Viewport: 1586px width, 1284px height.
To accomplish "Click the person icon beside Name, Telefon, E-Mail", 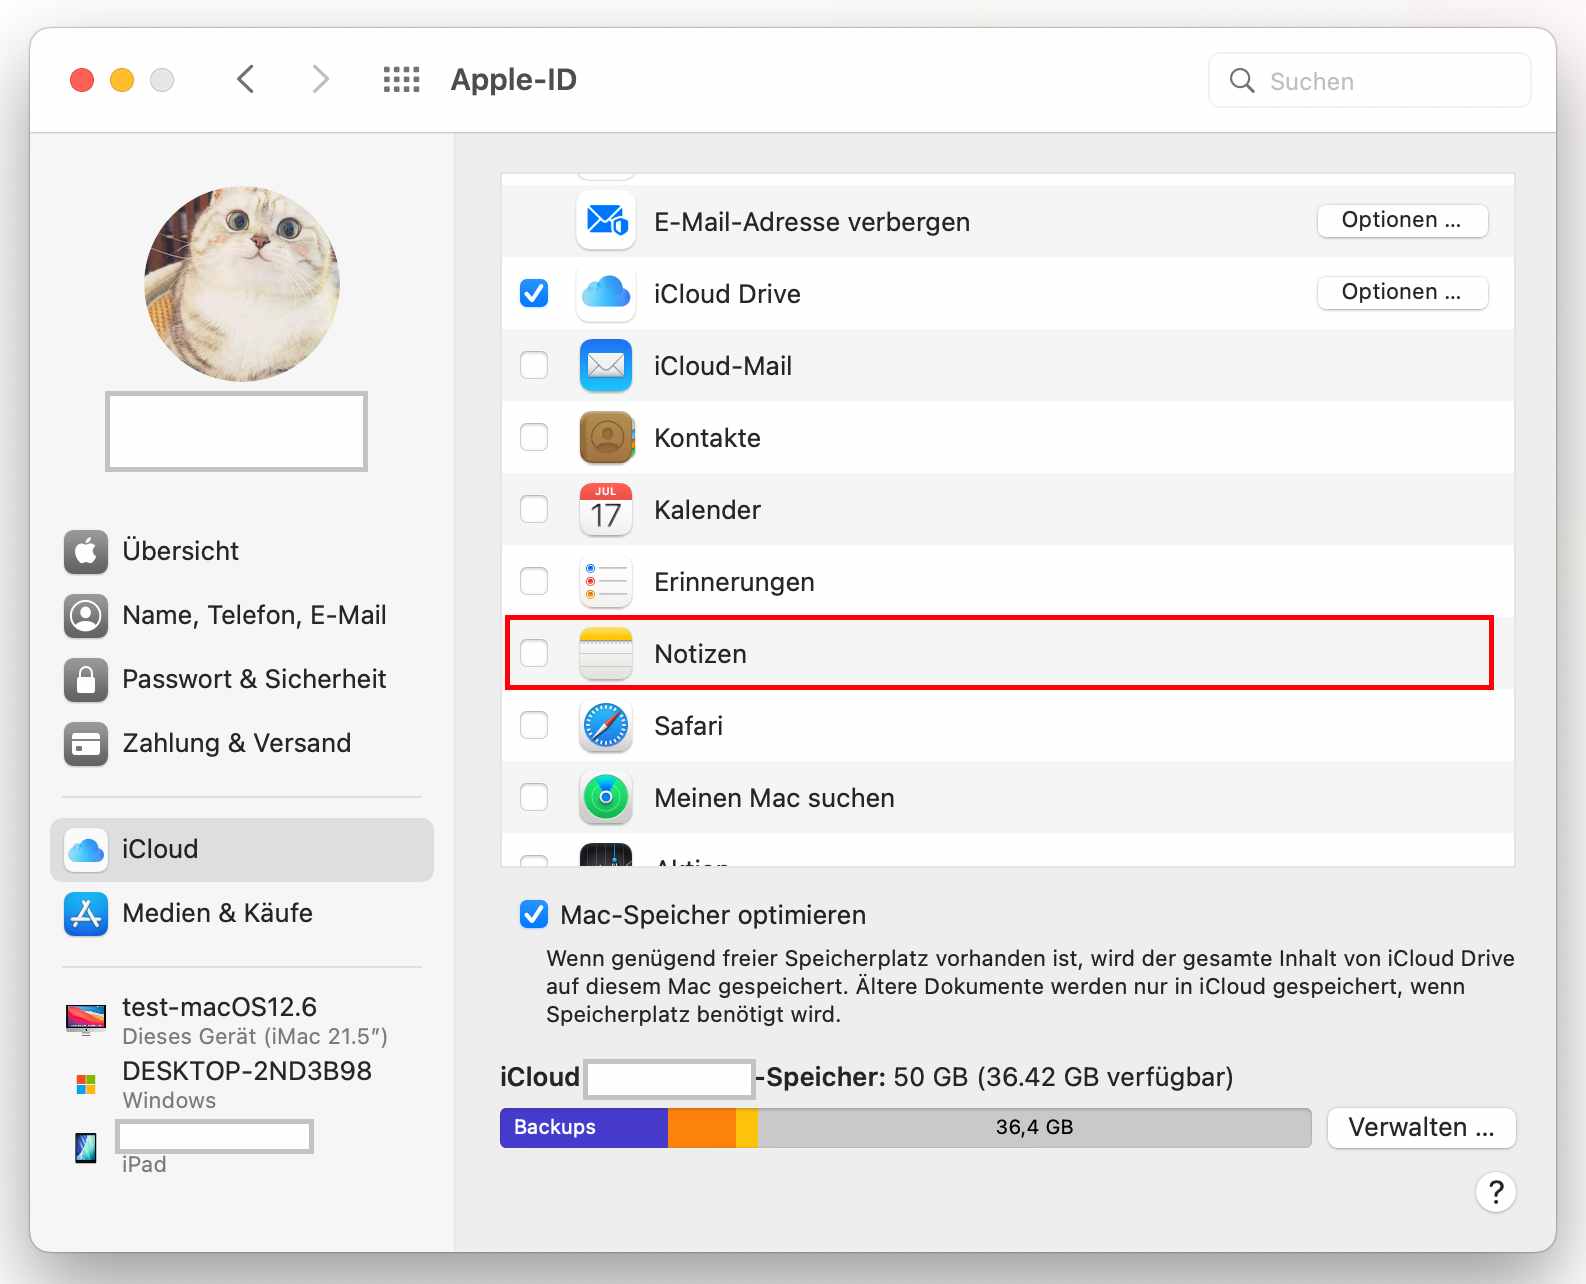I will (x=86, y=615).
